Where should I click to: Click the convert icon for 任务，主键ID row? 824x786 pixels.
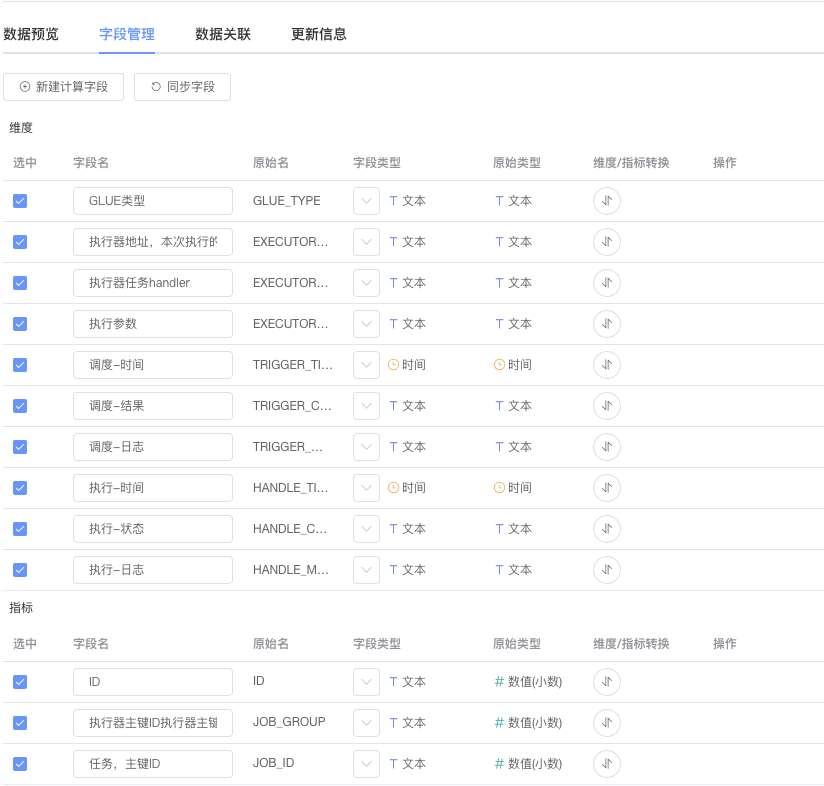(x=607, y=762)
